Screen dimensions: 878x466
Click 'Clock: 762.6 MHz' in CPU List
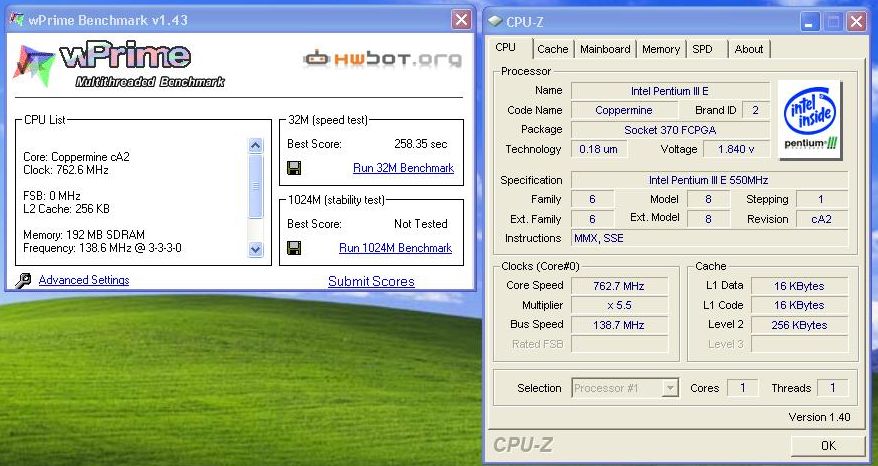[66, 170]
